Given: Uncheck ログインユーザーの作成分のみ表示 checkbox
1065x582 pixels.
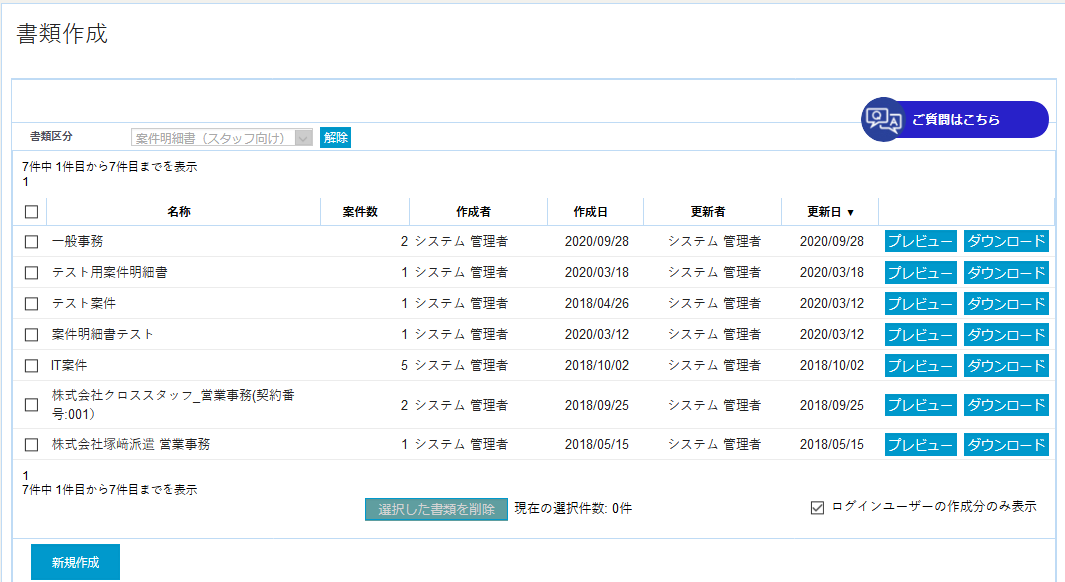Looking at the screenshot, I should 818,507.
